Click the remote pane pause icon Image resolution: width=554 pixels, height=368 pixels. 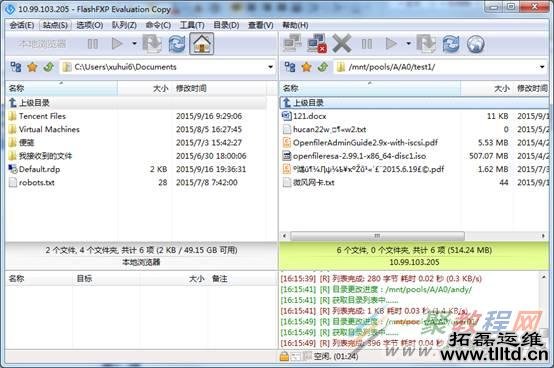(367, 44)
